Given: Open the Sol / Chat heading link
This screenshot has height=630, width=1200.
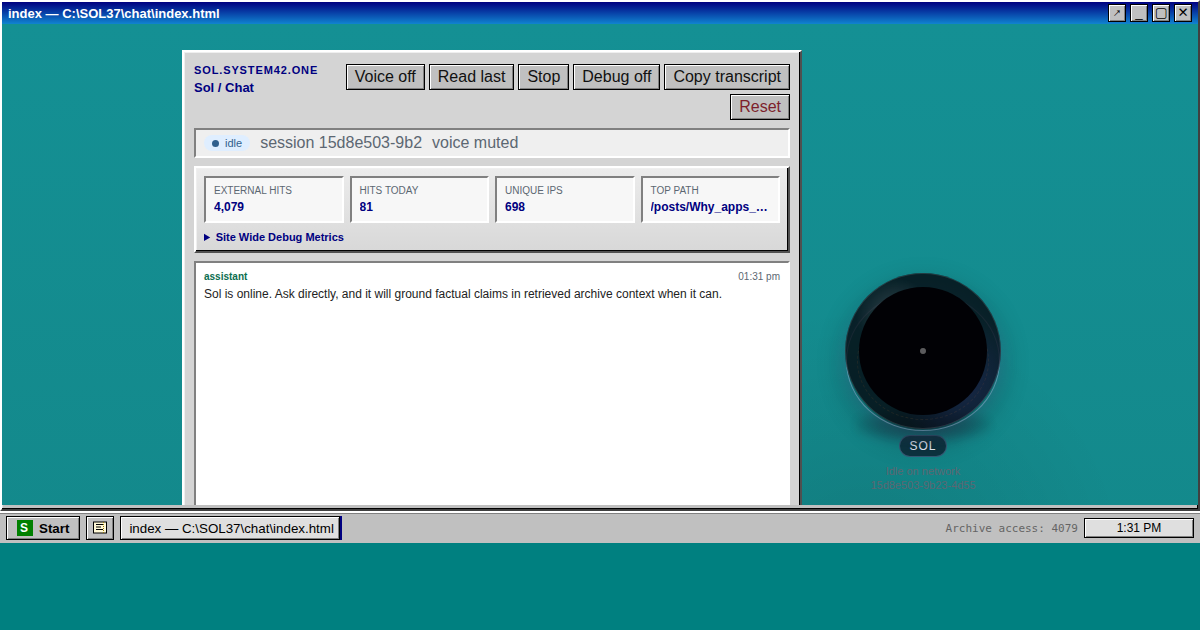Looking at the screenshot, I should coord(224,88).
